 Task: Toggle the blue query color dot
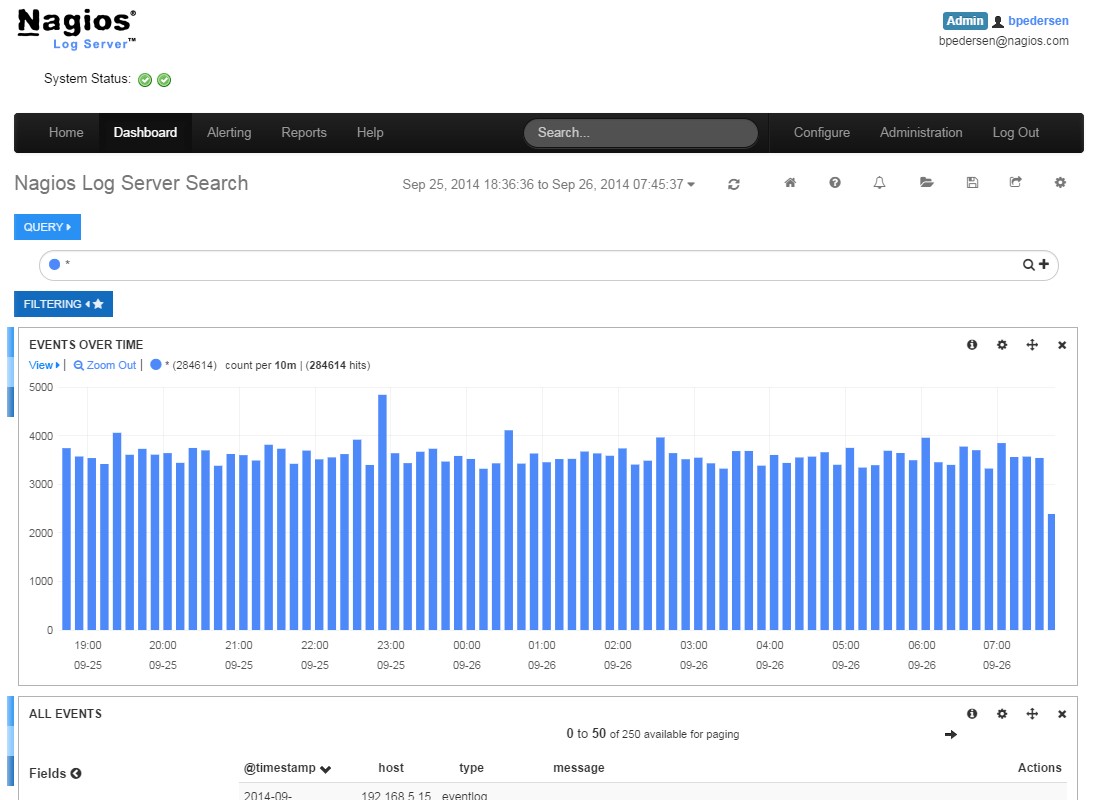pos(55,265)
